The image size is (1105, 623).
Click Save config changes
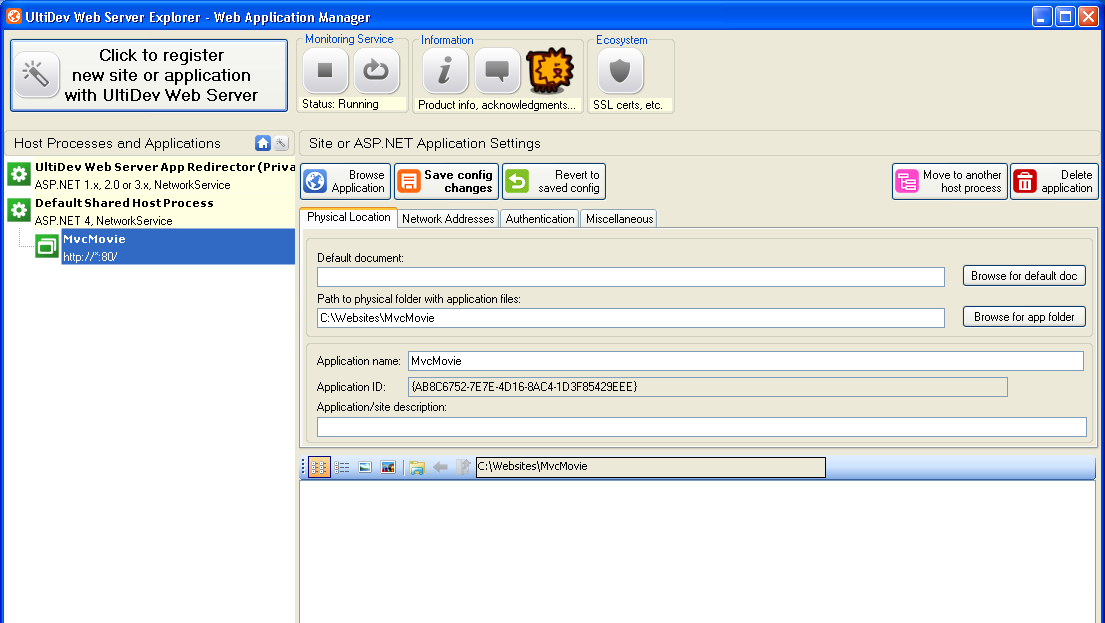click(446, 181)
